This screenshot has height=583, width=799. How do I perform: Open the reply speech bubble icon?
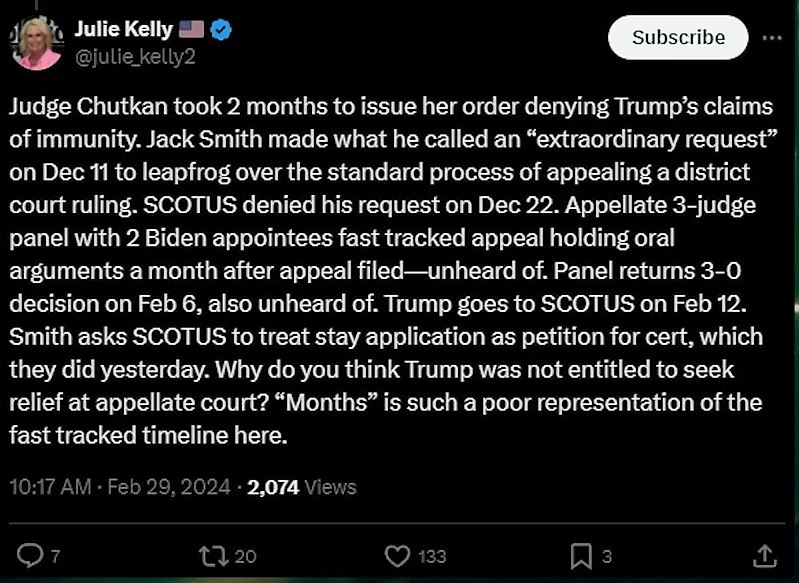pos(30,555)
